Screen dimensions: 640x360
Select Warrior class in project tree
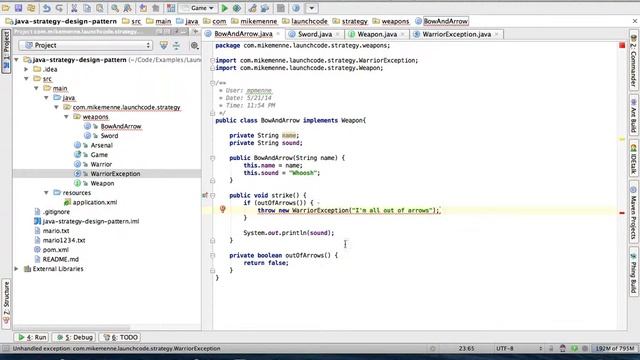[101, 164]
